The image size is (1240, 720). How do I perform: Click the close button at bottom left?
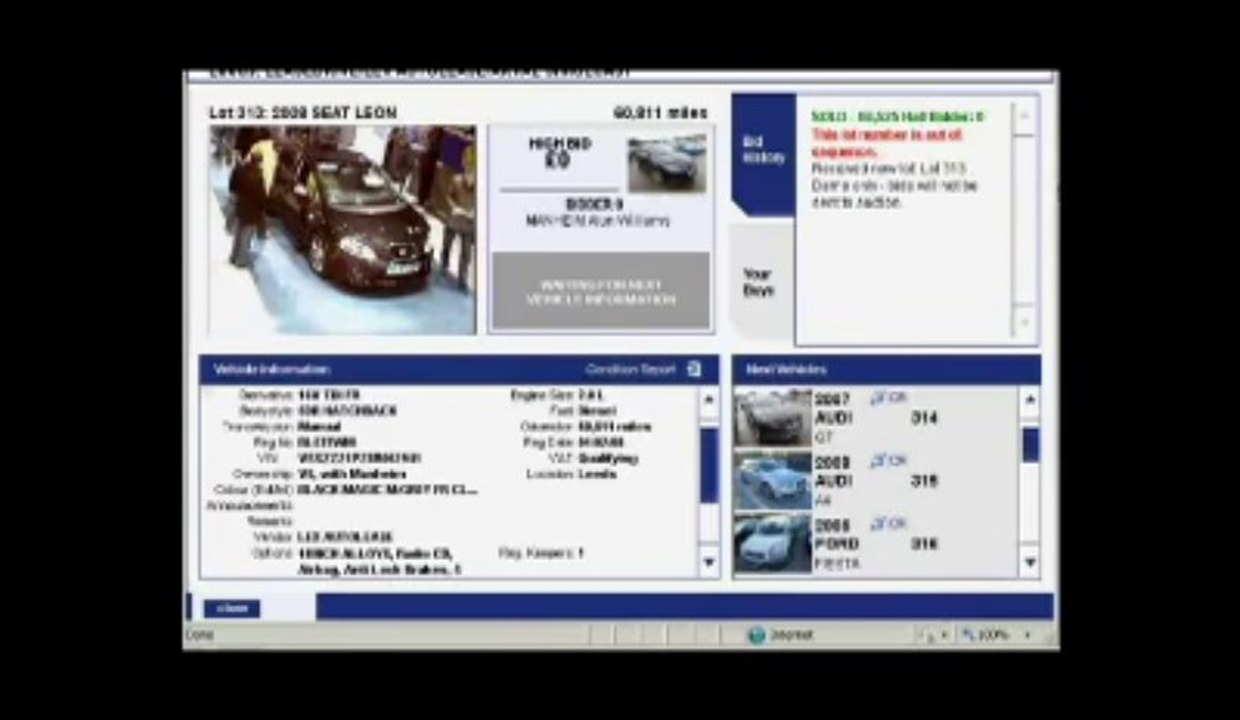click(232, 608)
